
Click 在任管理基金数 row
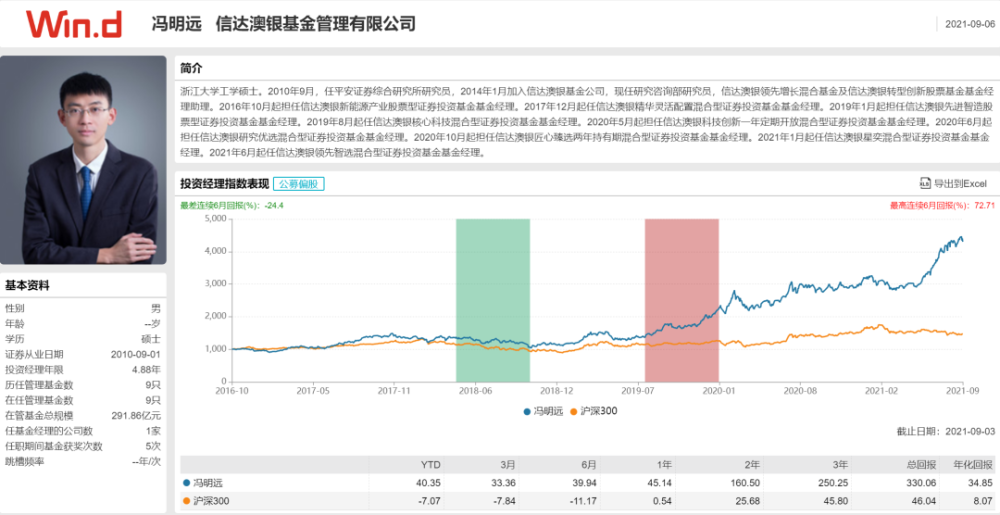pyautogui.click(x=83, y=400)
